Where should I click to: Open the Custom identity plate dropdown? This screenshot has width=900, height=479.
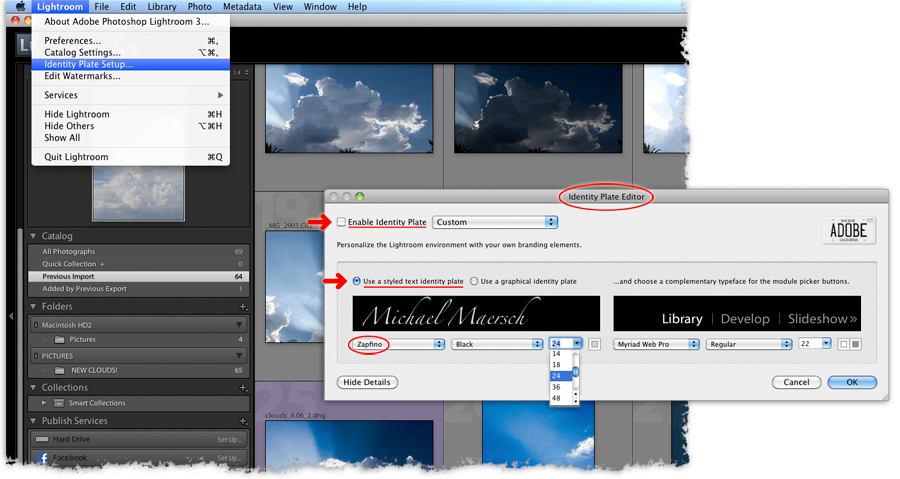(x=495, y=222)
